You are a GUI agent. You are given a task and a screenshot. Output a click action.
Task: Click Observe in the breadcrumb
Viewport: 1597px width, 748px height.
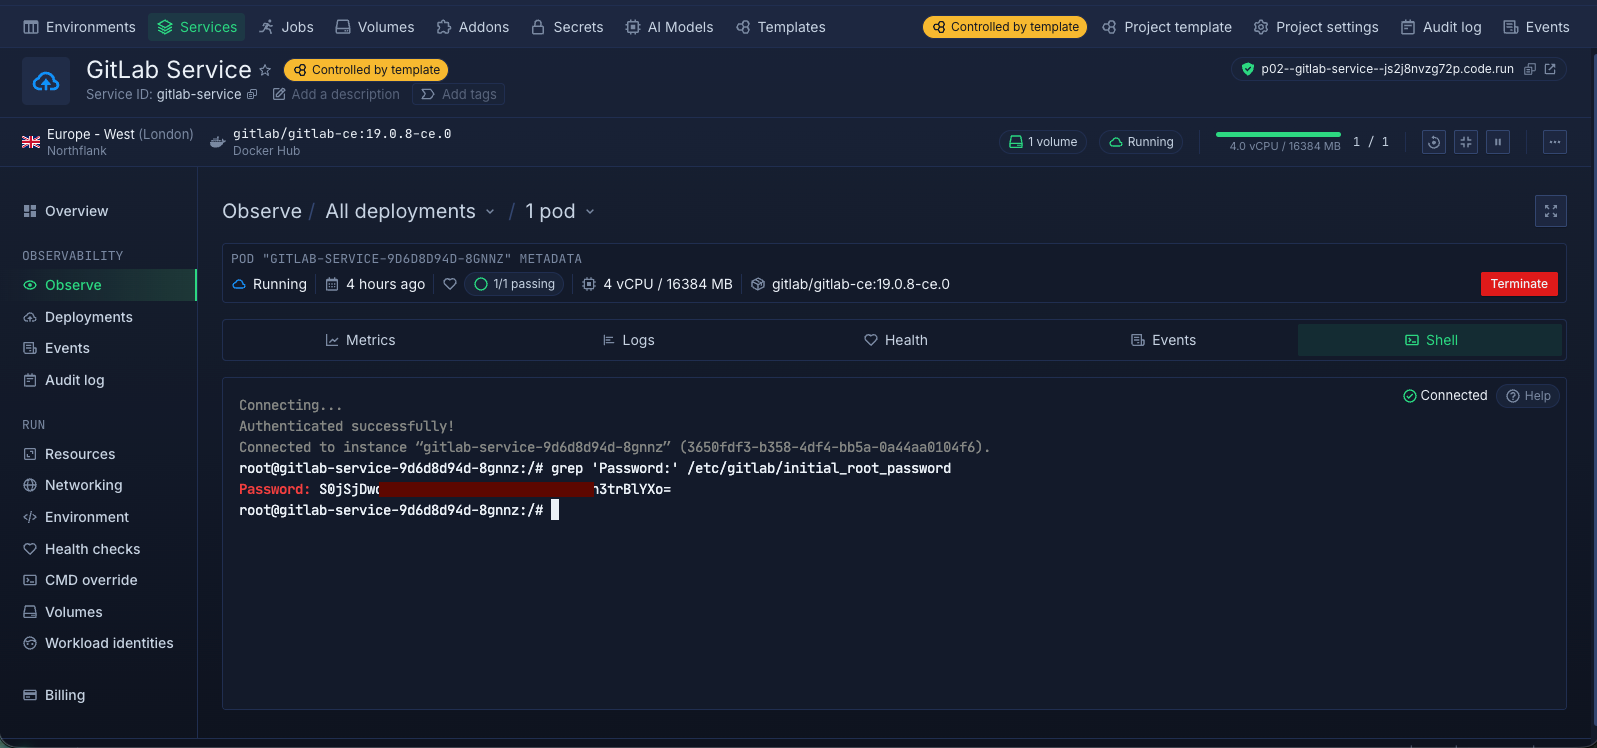point(262,211)
